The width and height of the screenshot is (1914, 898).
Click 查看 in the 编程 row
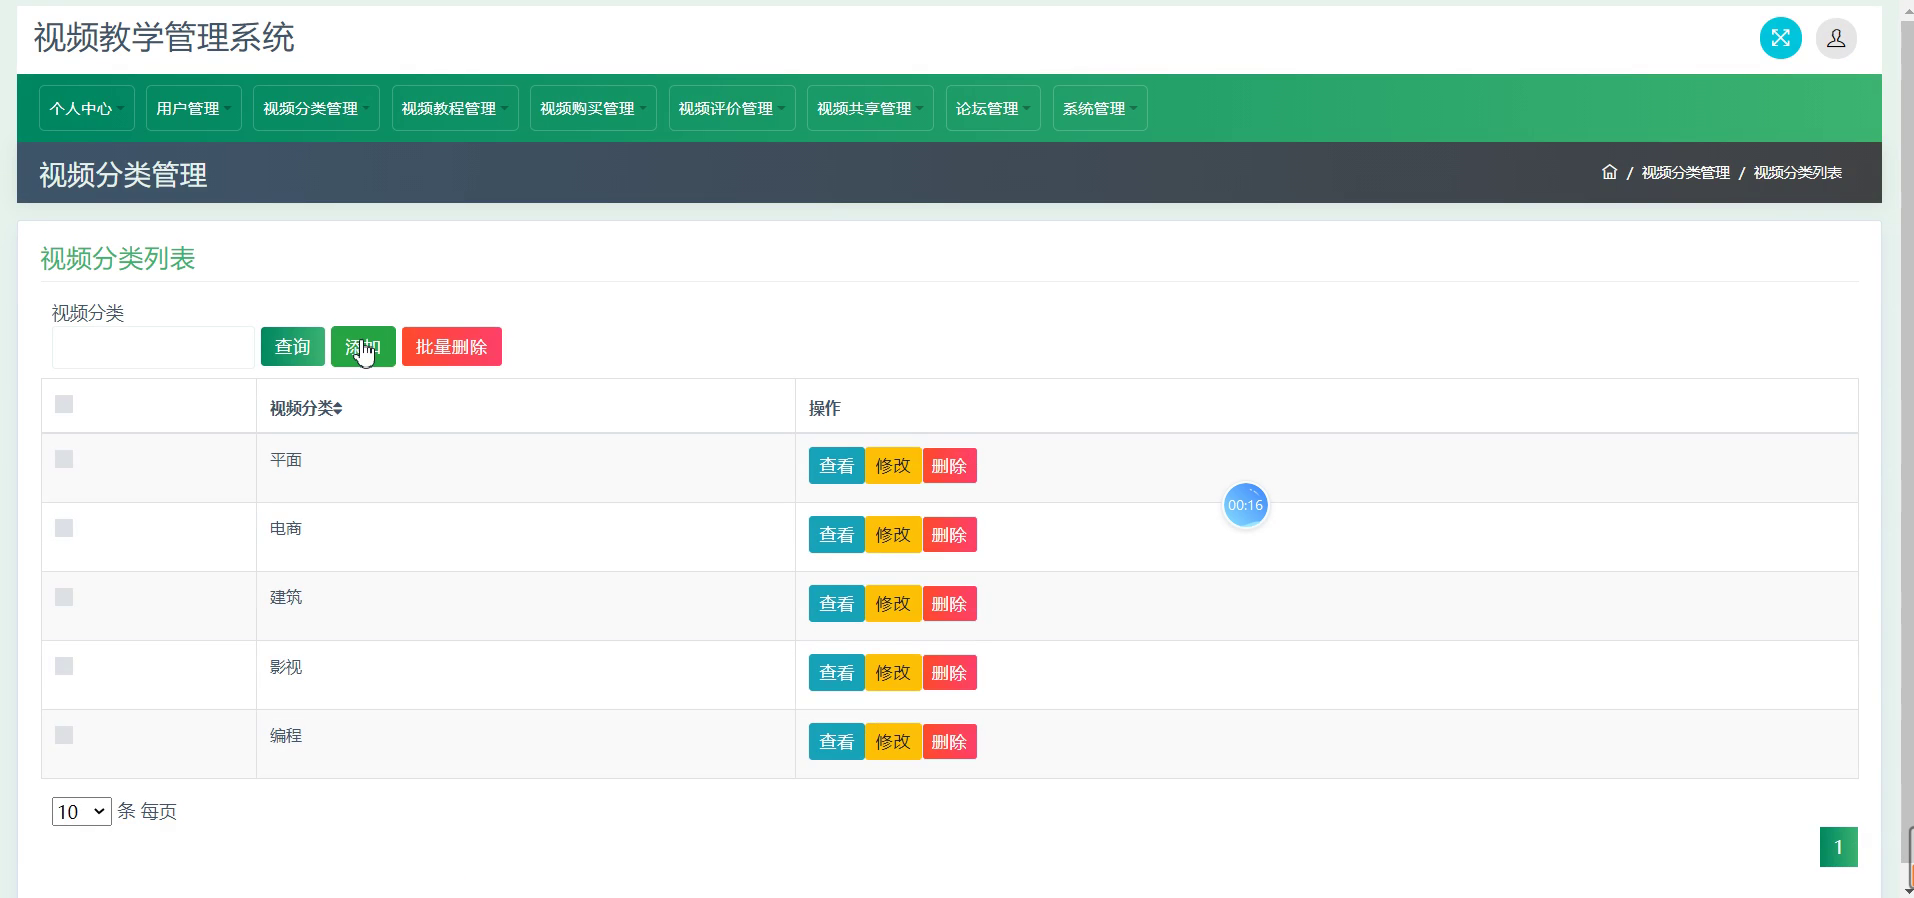tap(836, 742)
